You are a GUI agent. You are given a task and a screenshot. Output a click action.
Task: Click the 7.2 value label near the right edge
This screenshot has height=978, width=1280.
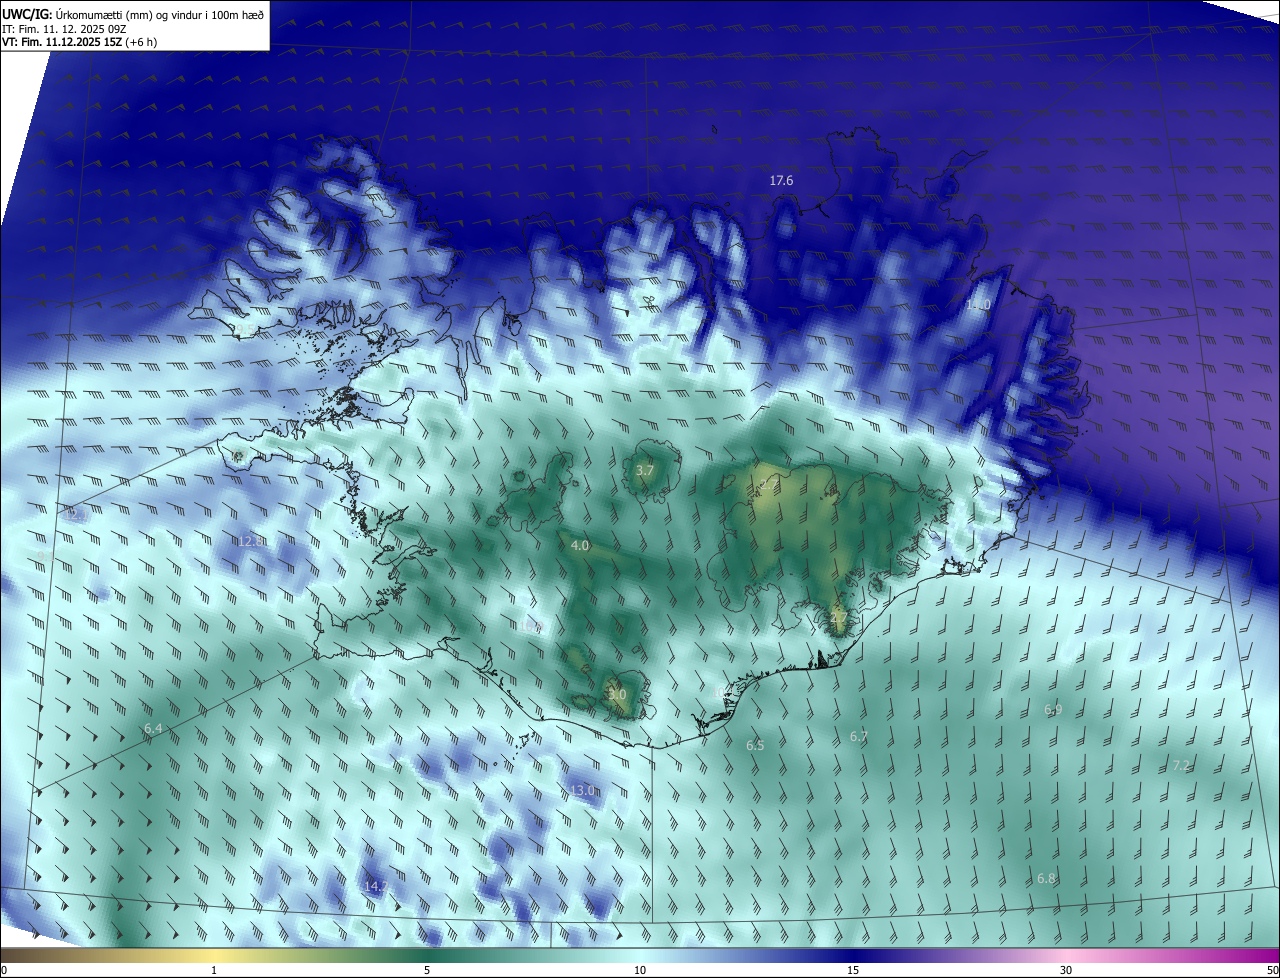(1181, 766)
